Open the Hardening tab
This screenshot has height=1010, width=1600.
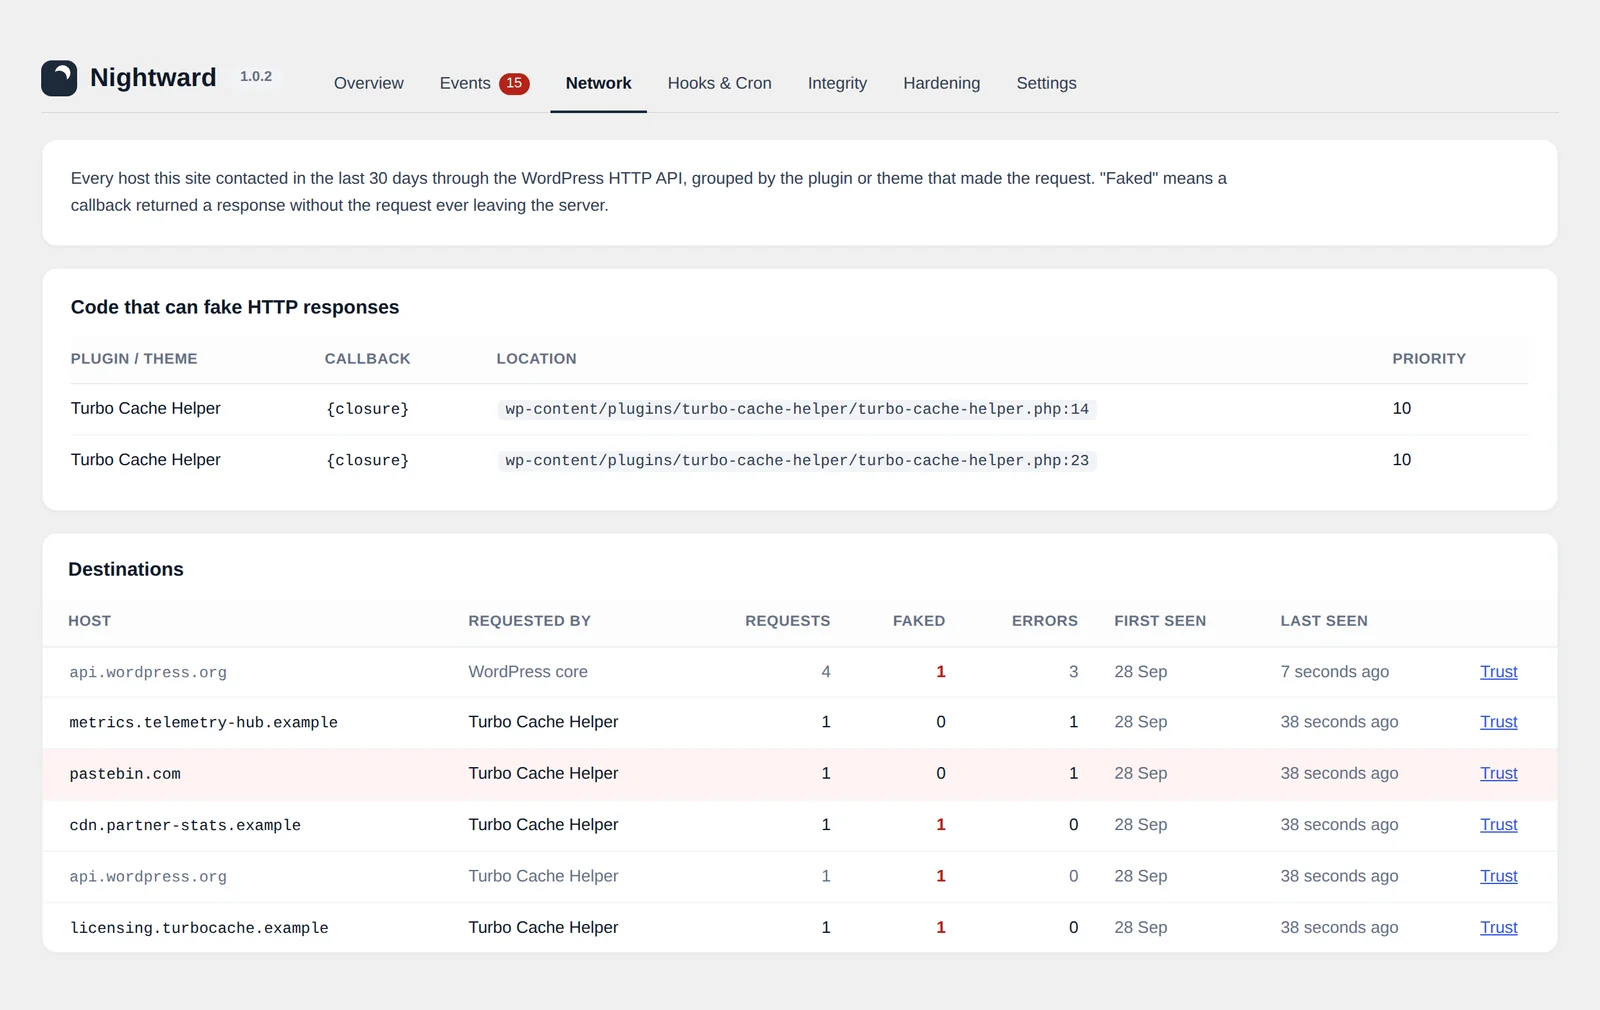coord(942,83)
